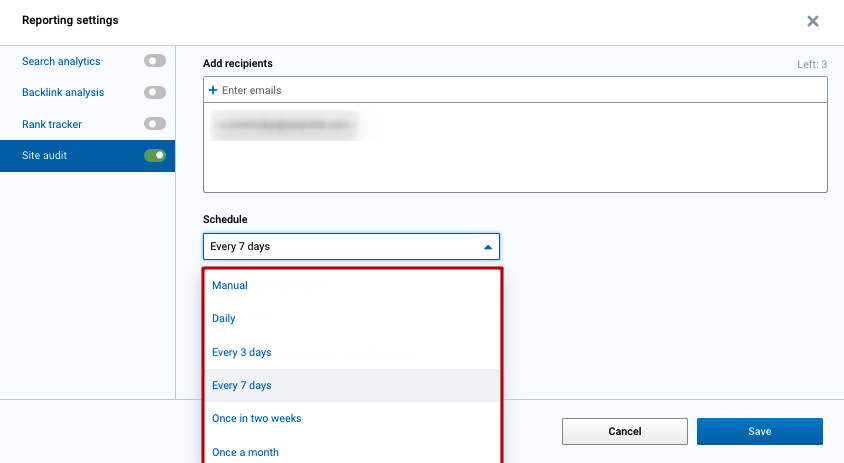This screenshot has width=844, height=463.
Task: Pick Once in two weeks option
Action: [257, 419]
